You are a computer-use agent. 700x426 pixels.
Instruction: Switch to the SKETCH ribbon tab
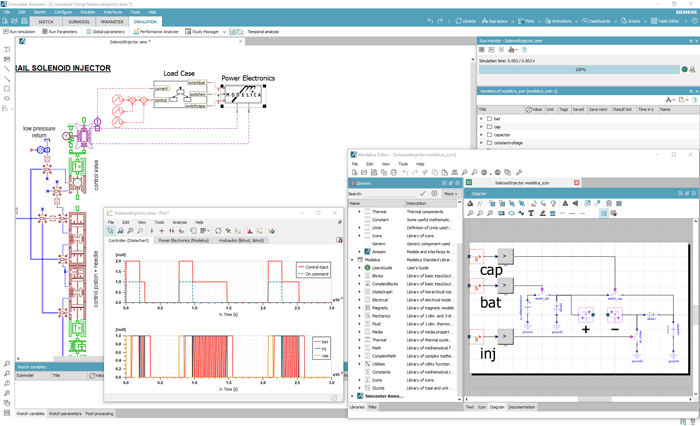[x=45, y=21]
